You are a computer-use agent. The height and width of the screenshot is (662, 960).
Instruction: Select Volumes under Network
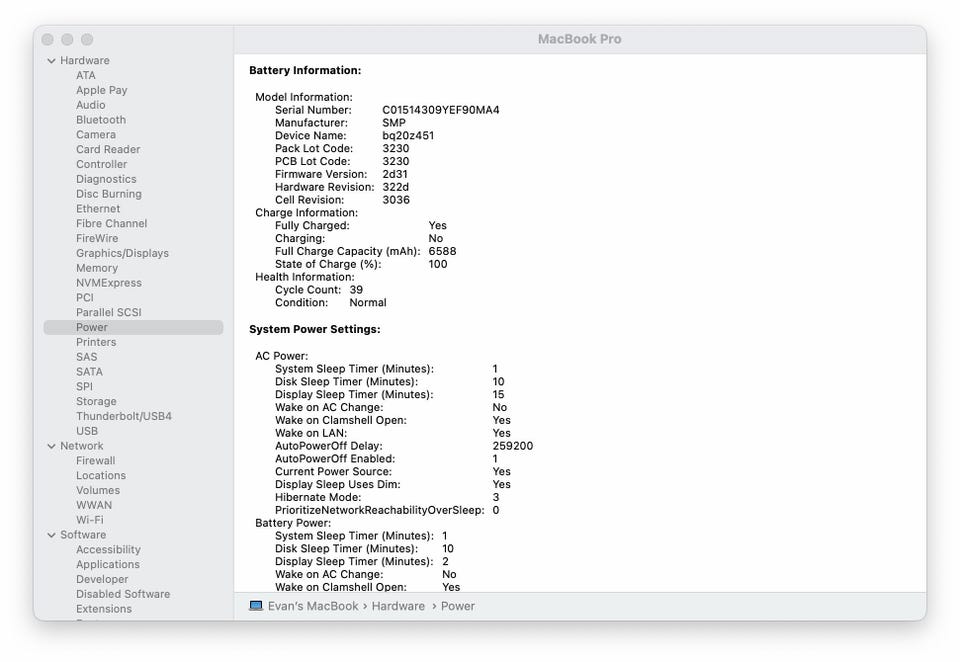point(98,491)
